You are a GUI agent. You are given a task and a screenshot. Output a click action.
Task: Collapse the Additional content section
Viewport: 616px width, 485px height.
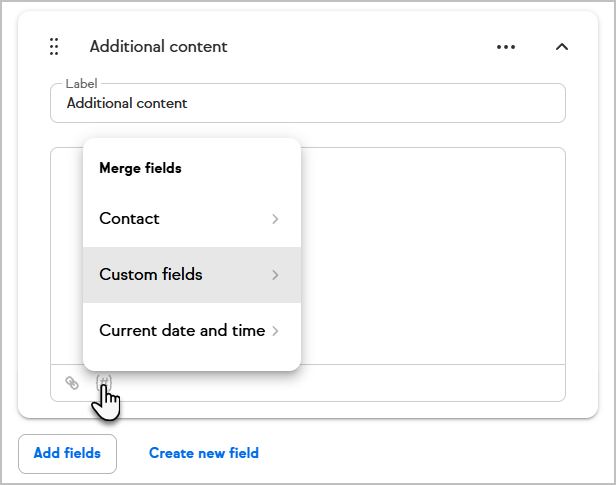pyautogui.click(x=562, y=47)
